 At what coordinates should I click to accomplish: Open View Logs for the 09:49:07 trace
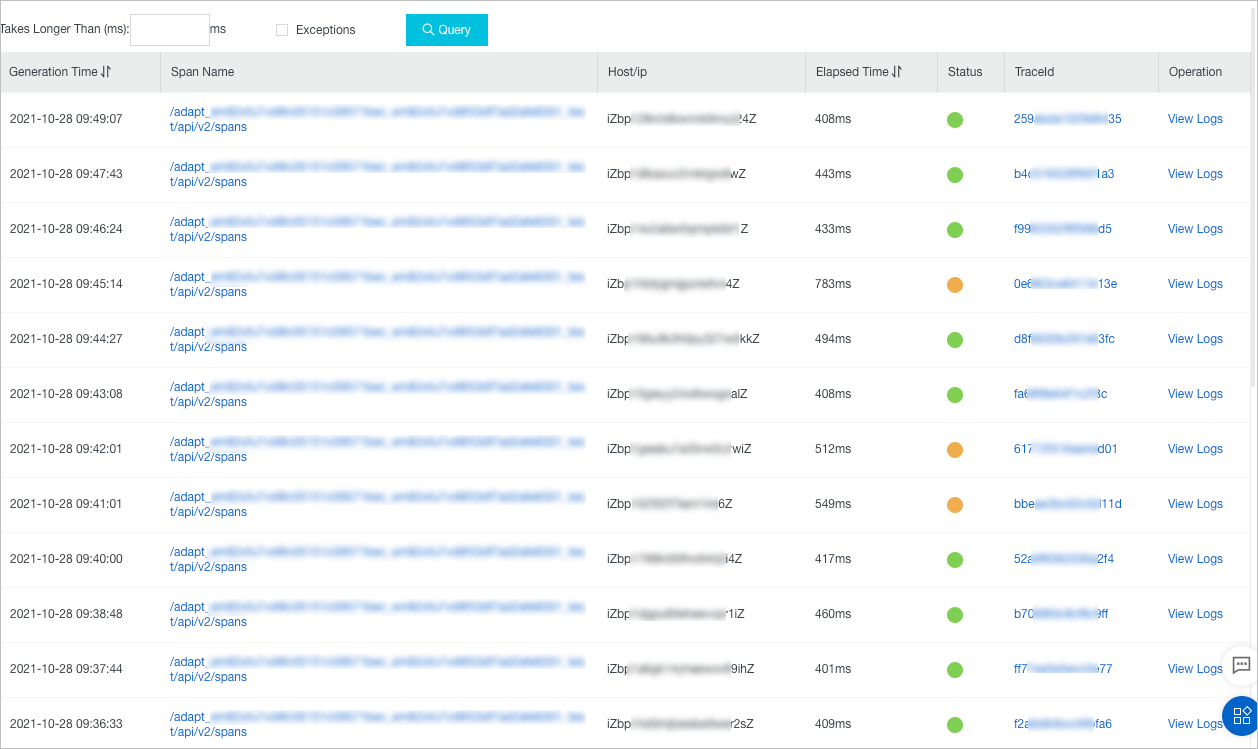[1195, 118]
